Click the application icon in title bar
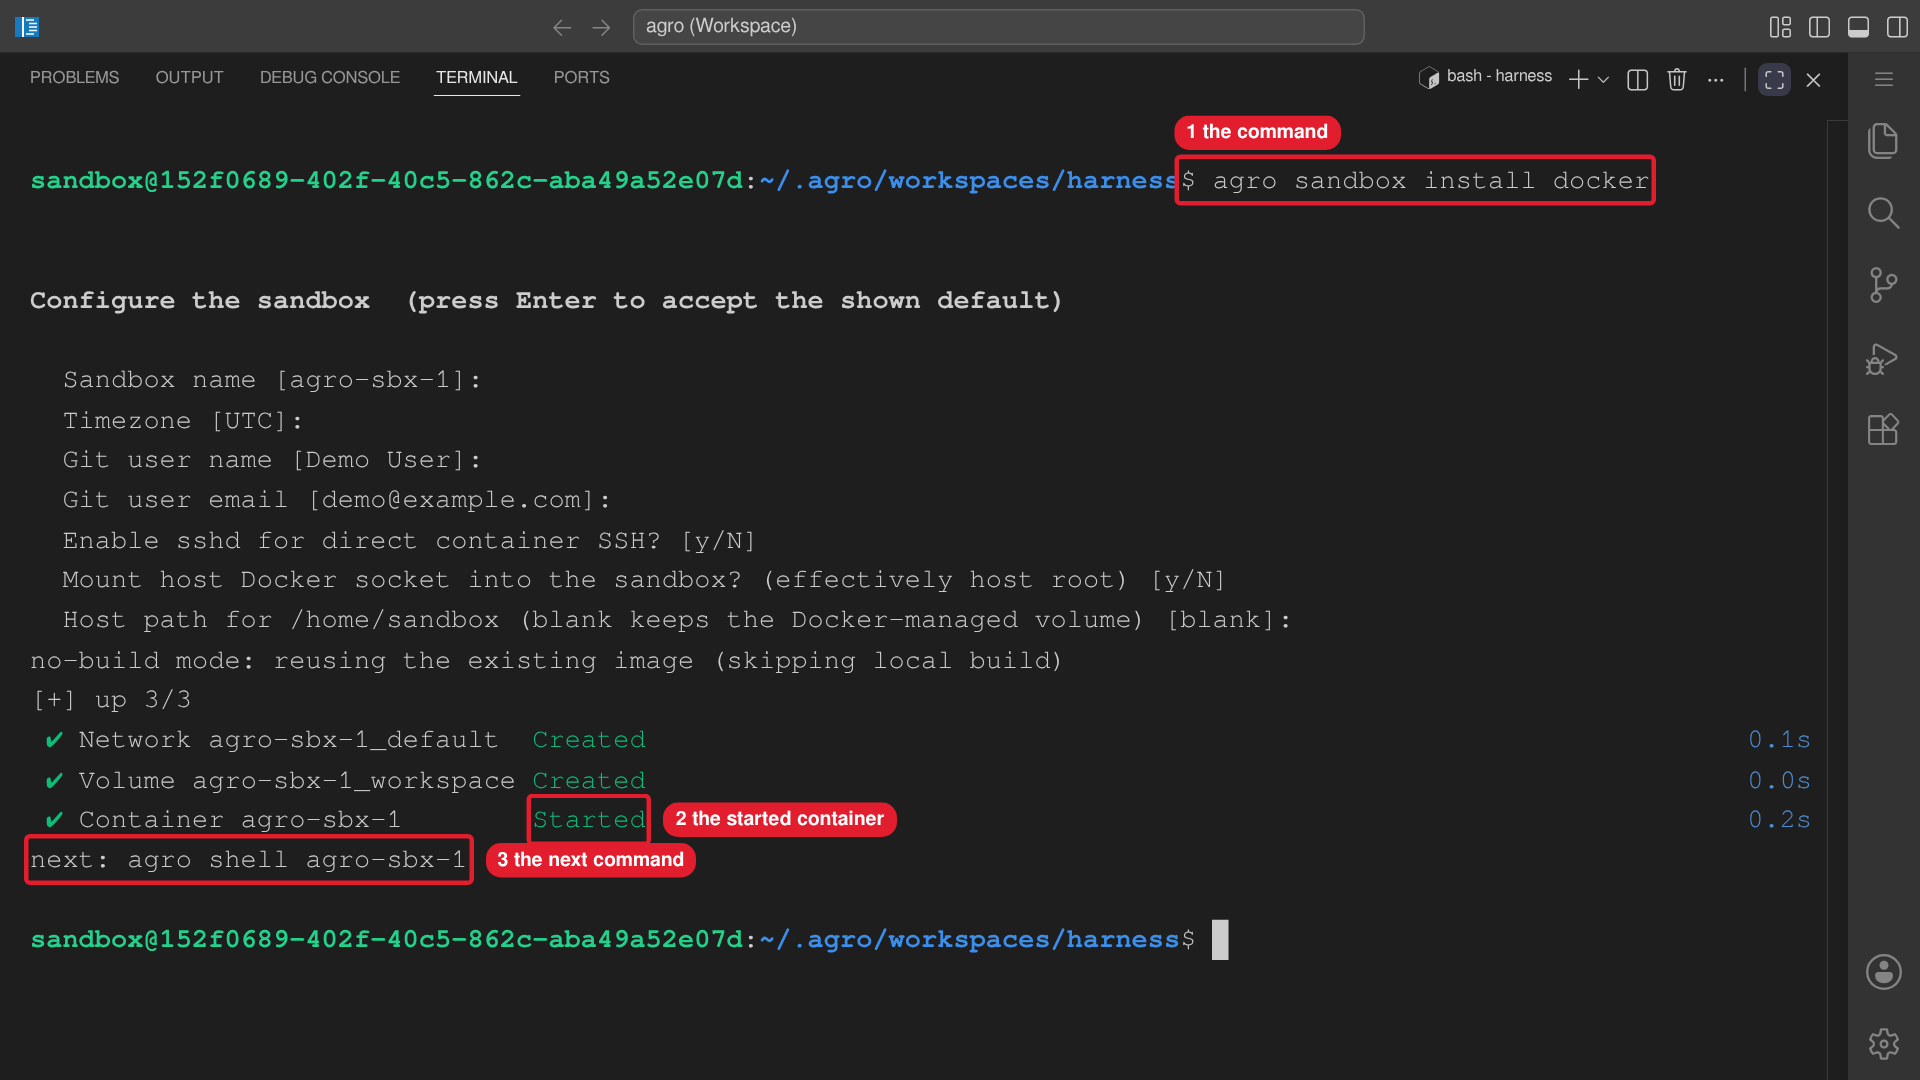Image resolution: width=1920 pixels, height=1080 pixels. [x=28, y=27]
